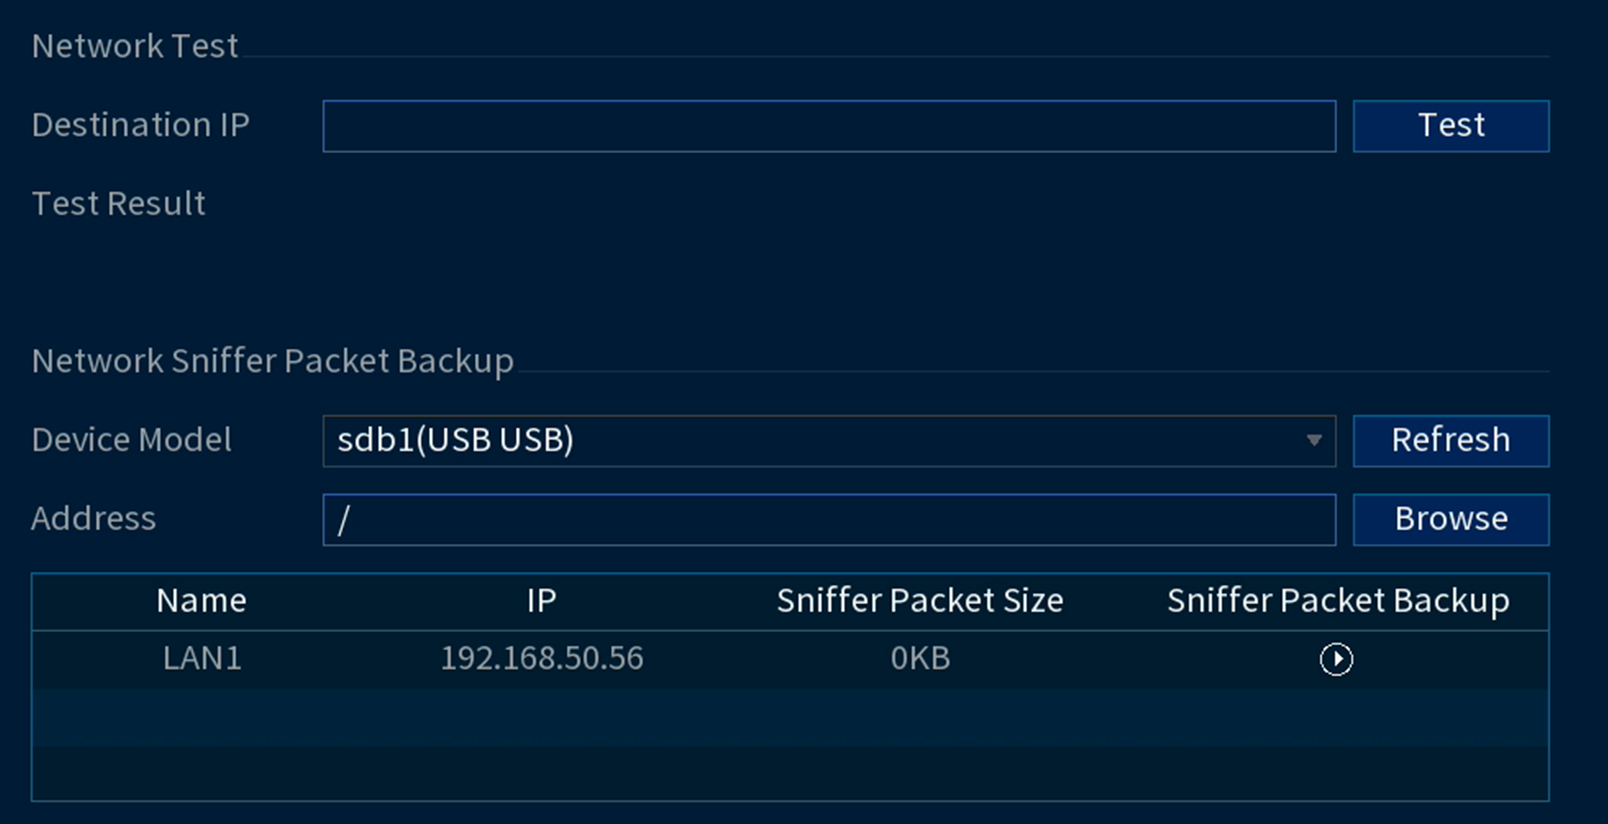Click the Test button

[x=1451, y=126]
